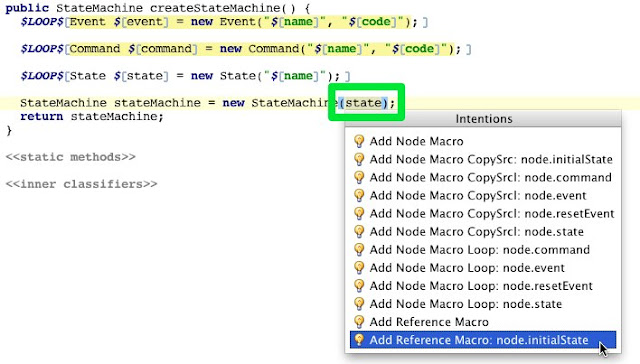Click the $LOOP$ macro on the State line
The width and height of the screenshot is (640, 364).
tap(42, 76)
